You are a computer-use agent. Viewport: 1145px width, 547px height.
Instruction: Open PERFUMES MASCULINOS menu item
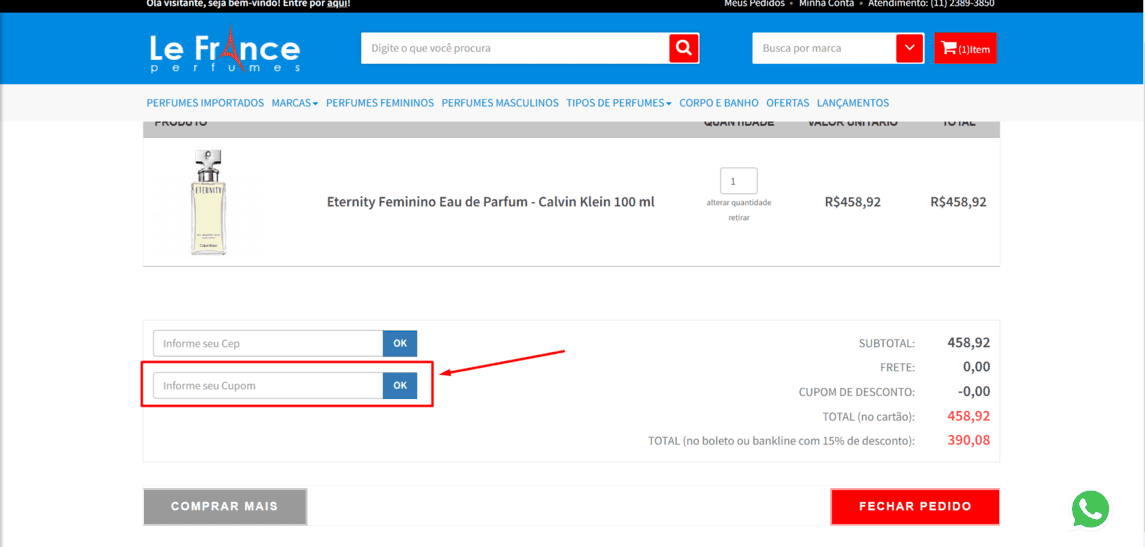pyautogui.click(x=500, y=103)
